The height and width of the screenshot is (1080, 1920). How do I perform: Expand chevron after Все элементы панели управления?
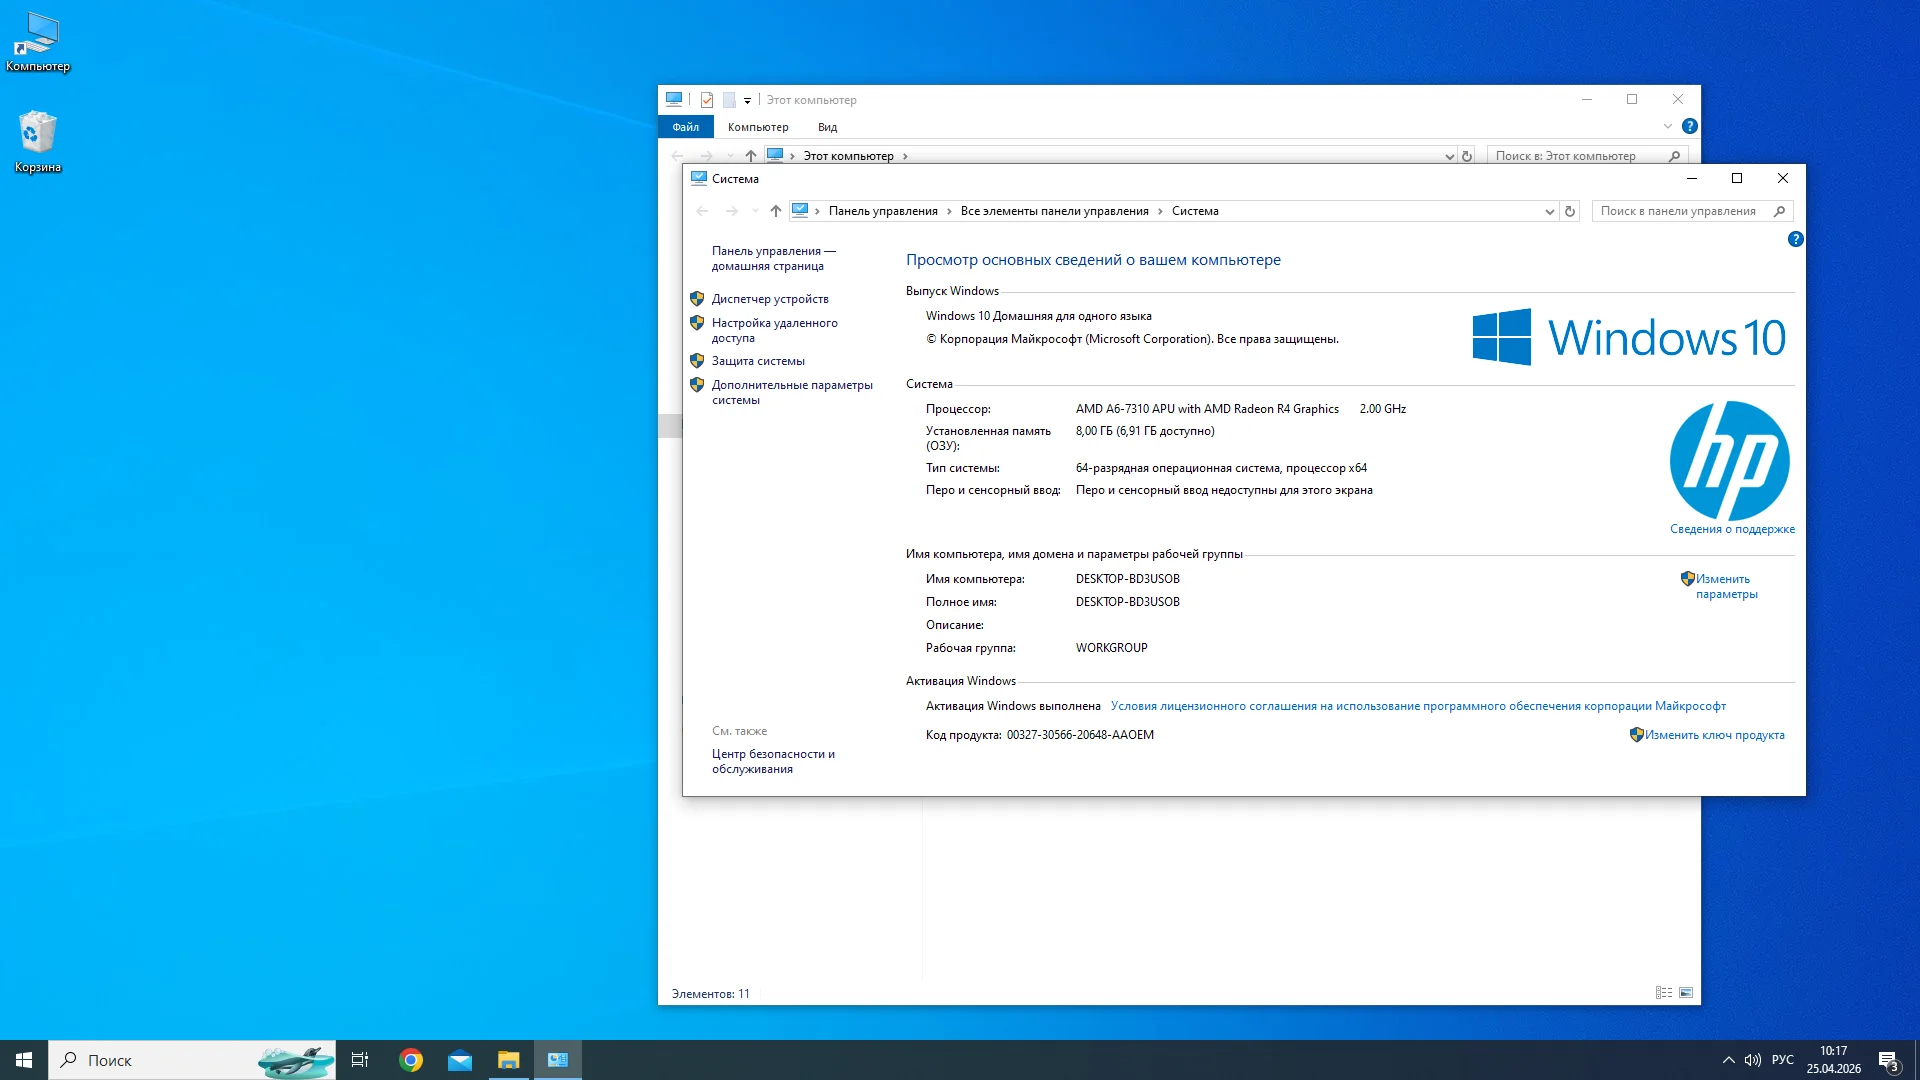point(1160,211)
